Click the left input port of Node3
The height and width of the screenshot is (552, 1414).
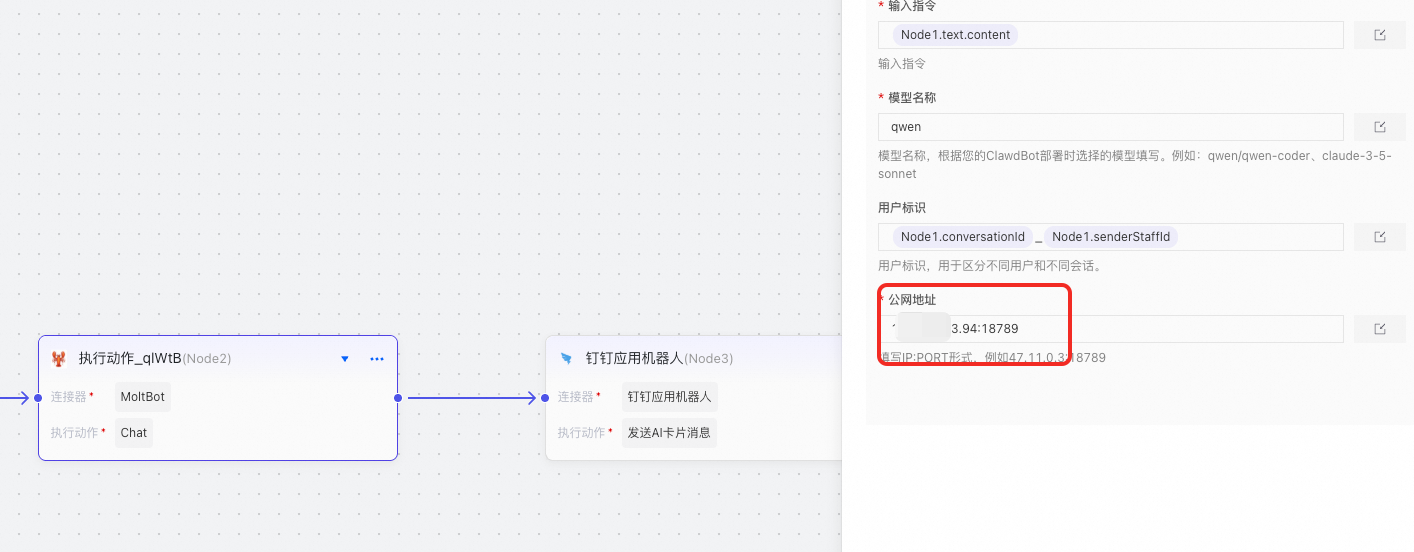tap(545, 398)
